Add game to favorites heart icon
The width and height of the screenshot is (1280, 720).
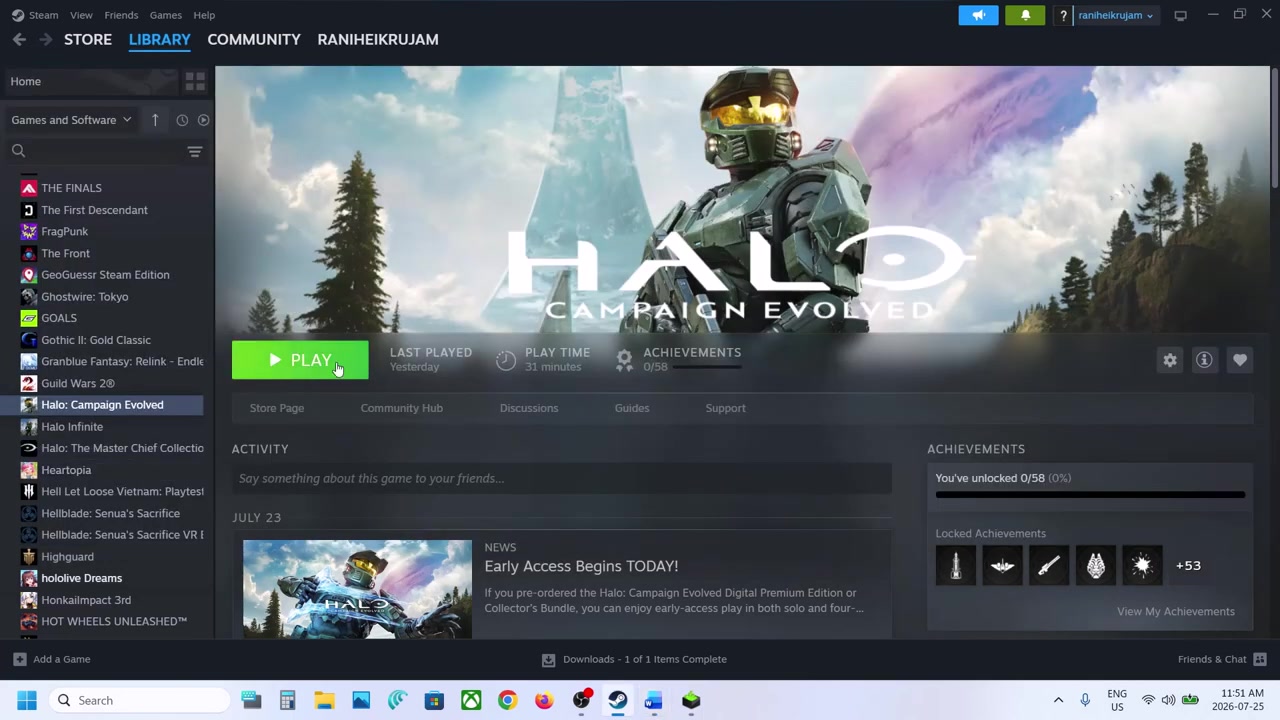click(x=1240, y=360)
